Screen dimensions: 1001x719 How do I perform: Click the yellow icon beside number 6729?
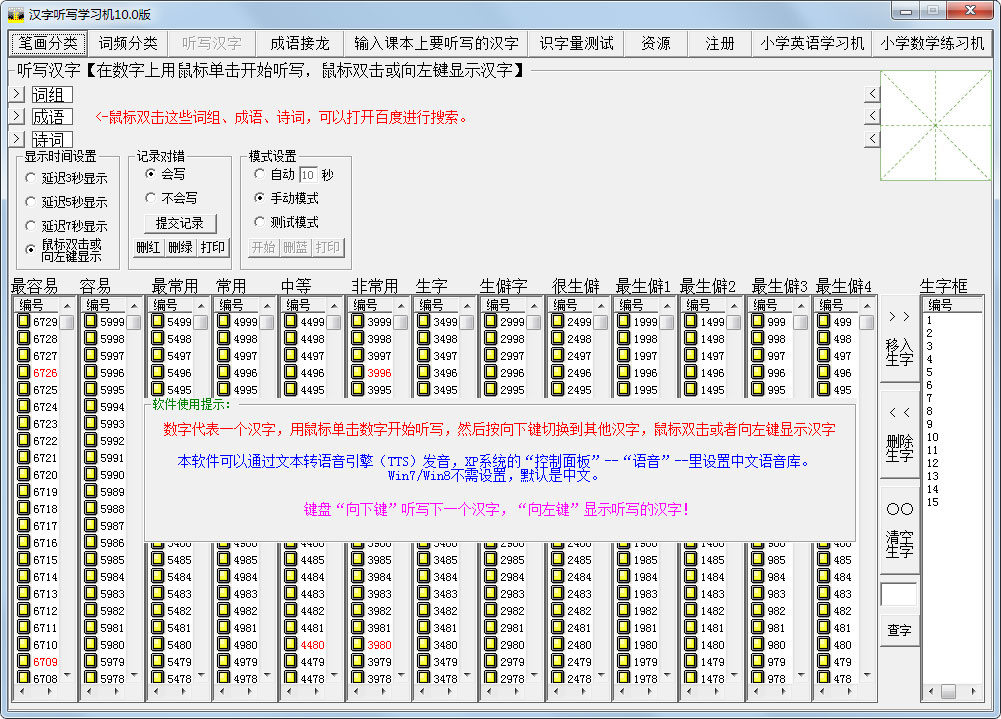point(24,321)
